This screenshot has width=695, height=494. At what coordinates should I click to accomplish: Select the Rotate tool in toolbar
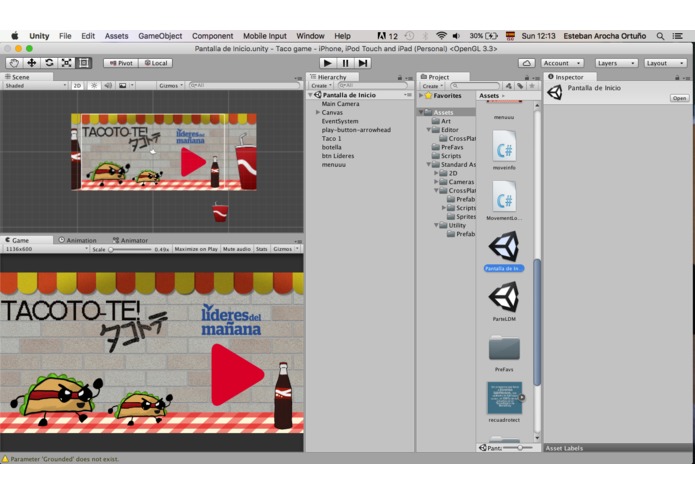tap(49, 63)
